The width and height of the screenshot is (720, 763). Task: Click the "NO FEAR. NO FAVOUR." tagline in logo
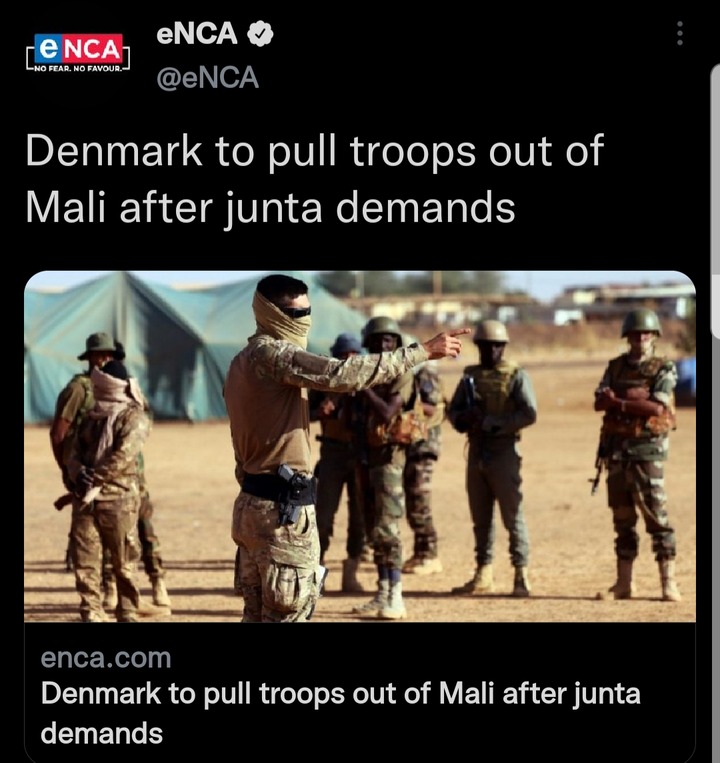coord(78,69)
